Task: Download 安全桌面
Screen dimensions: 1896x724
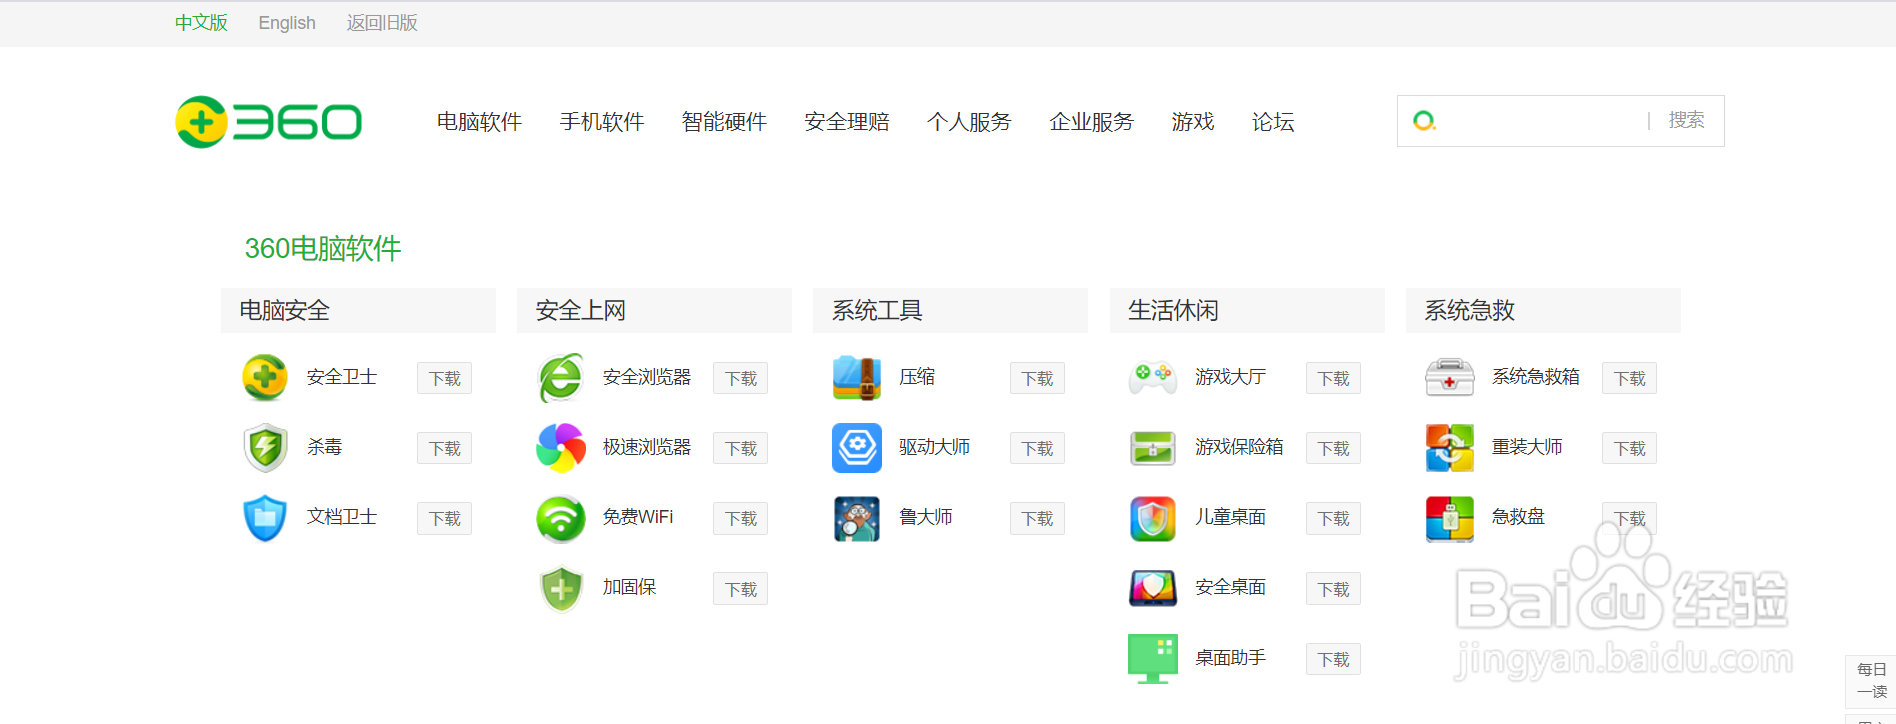Action: click(x=1333, y=589)
